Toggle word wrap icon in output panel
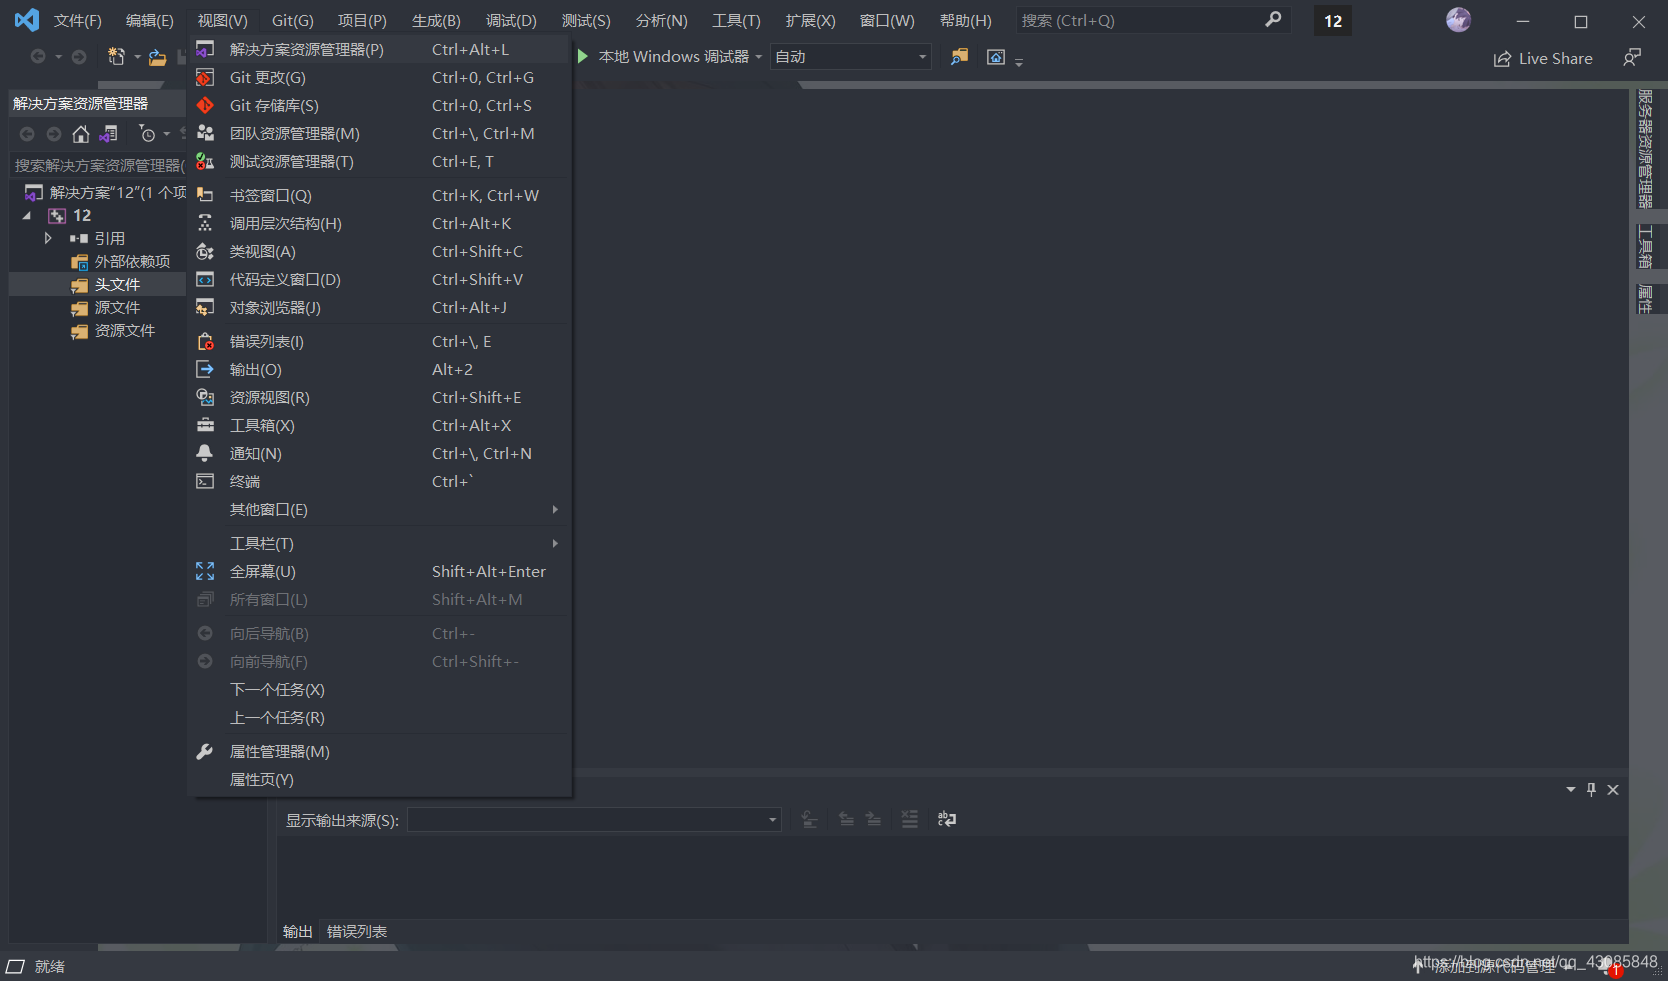This screenshot has height=981, width=1668. coord(947,819)
